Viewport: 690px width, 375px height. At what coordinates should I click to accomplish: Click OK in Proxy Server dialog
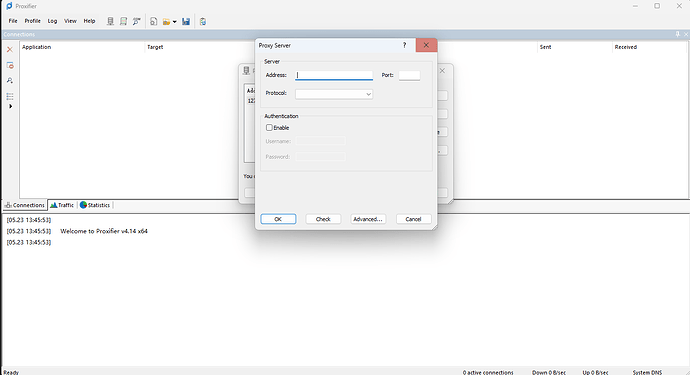click(278, 219)
